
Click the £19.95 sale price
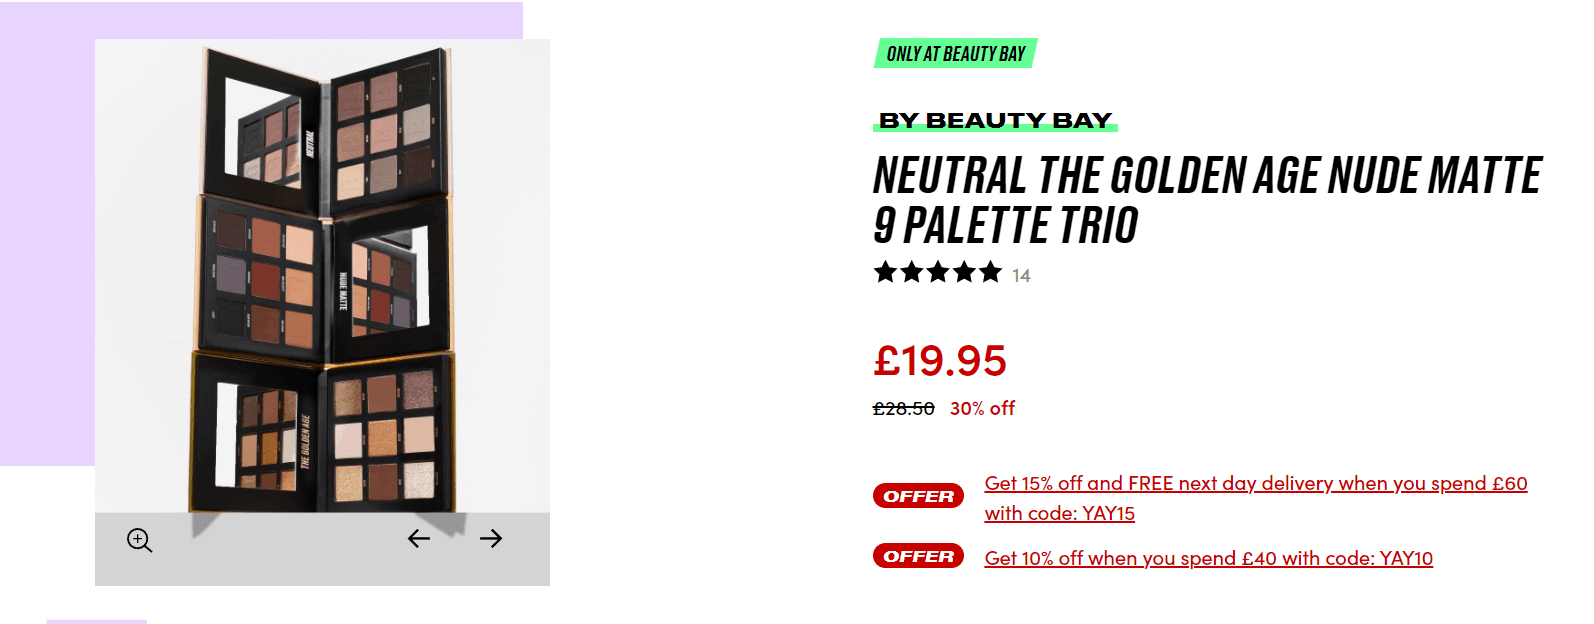[x=940, y=361]
